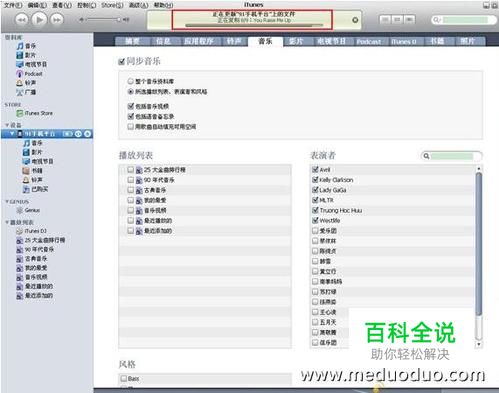Open library 电视节目 in the 资料库 section

32,64
